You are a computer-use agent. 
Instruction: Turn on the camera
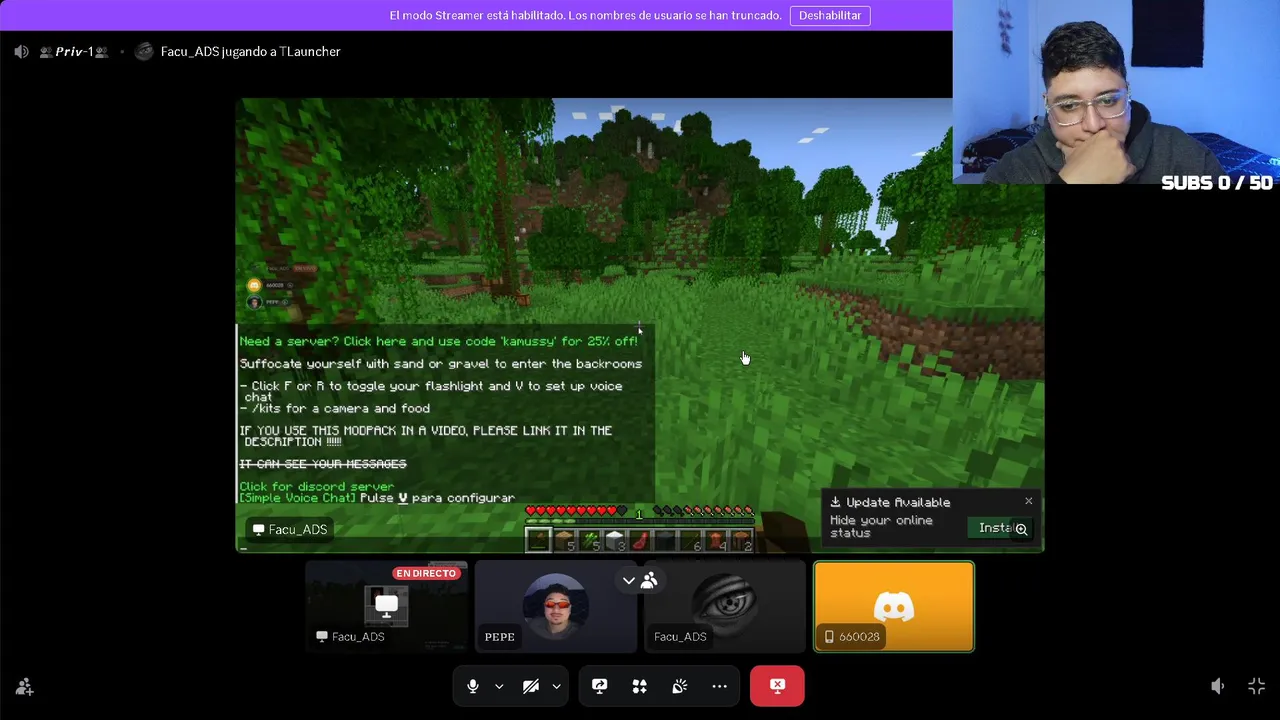tap(531, 686)
